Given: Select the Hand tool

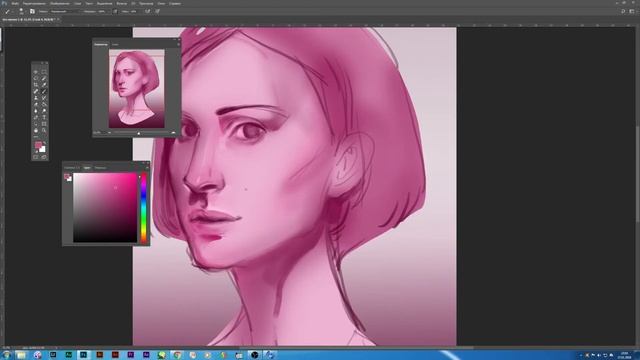Looking at the screenshot, I should [36, 131].
